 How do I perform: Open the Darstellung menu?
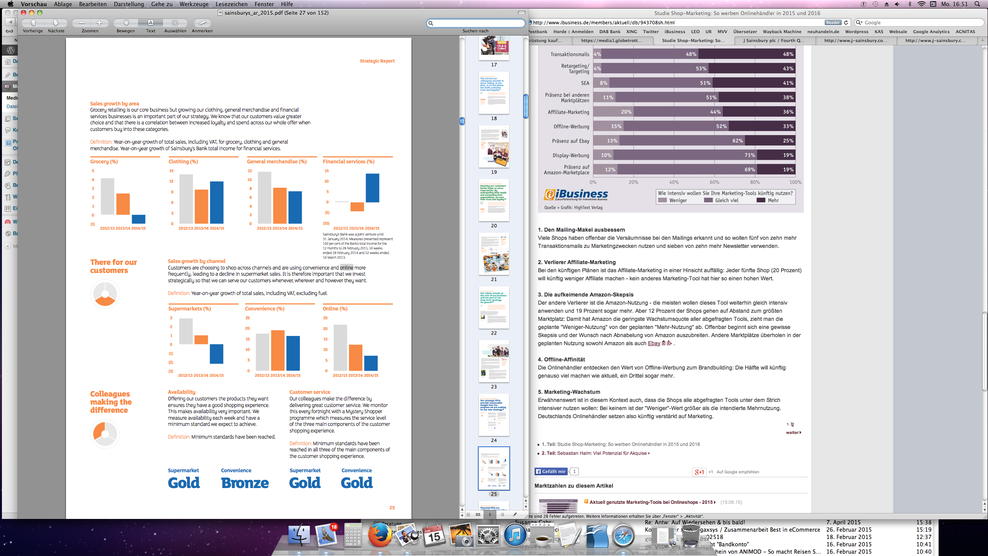coord(129,4)
